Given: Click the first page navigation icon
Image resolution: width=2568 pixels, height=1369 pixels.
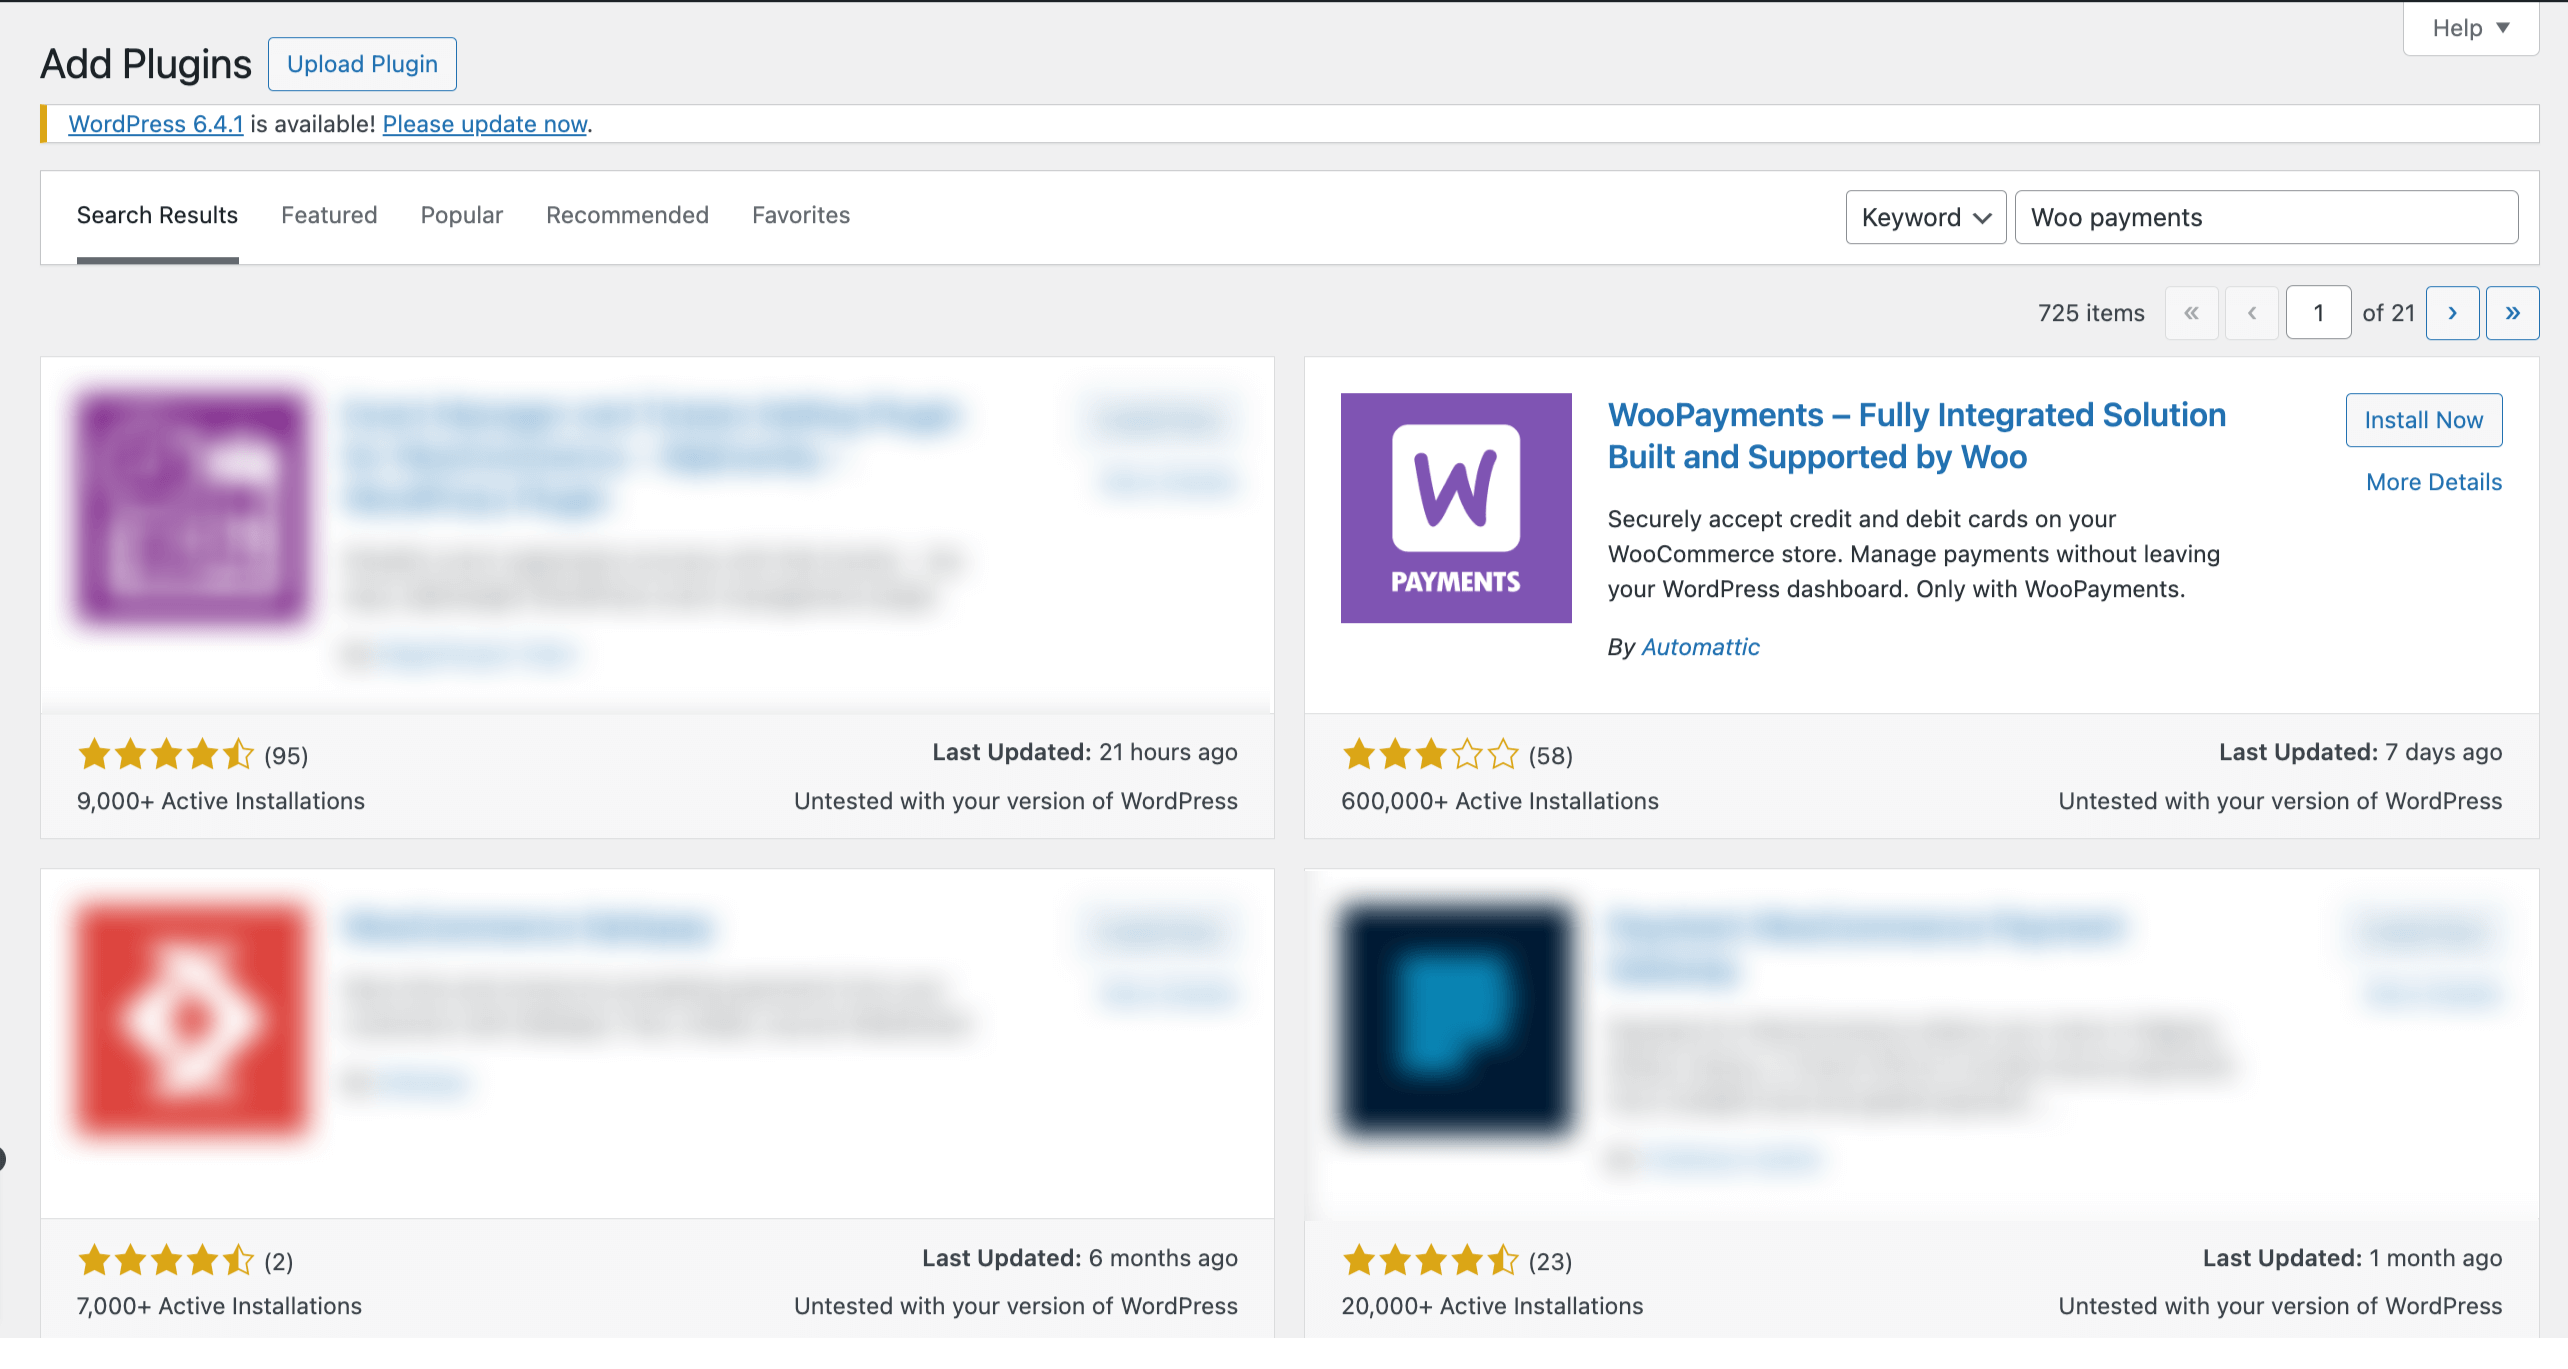Looking at the screenshot, I should pyautogui.click(x=2193, y=313).
